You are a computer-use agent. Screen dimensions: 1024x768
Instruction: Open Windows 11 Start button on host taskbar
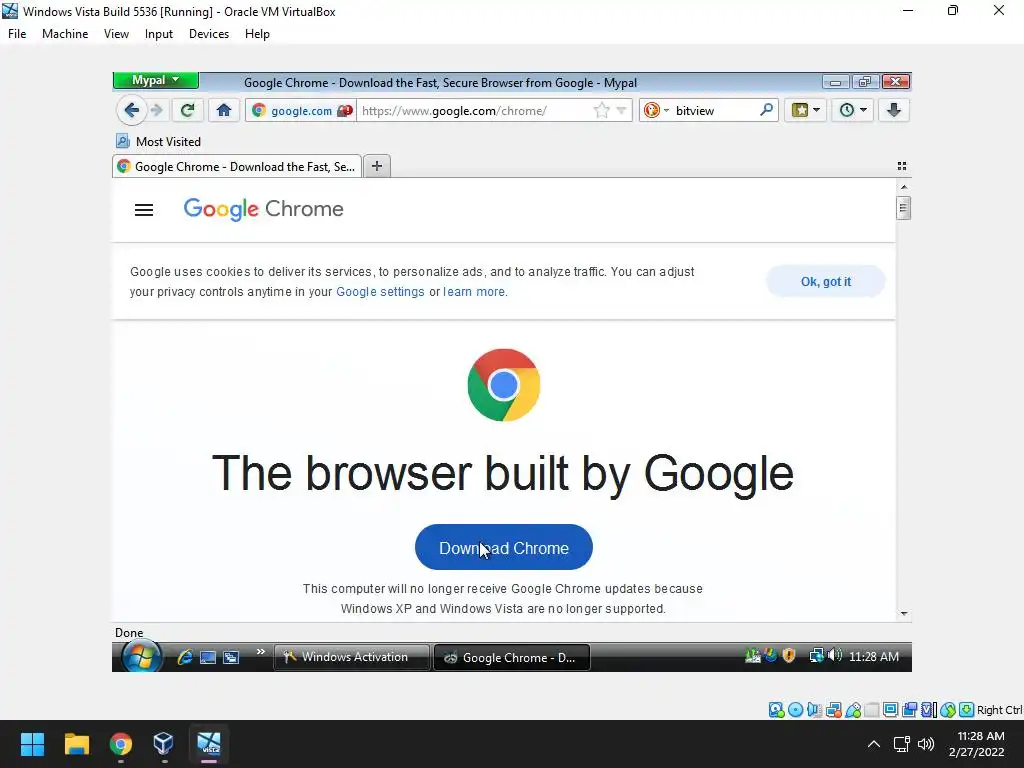[x=32, y=744]
